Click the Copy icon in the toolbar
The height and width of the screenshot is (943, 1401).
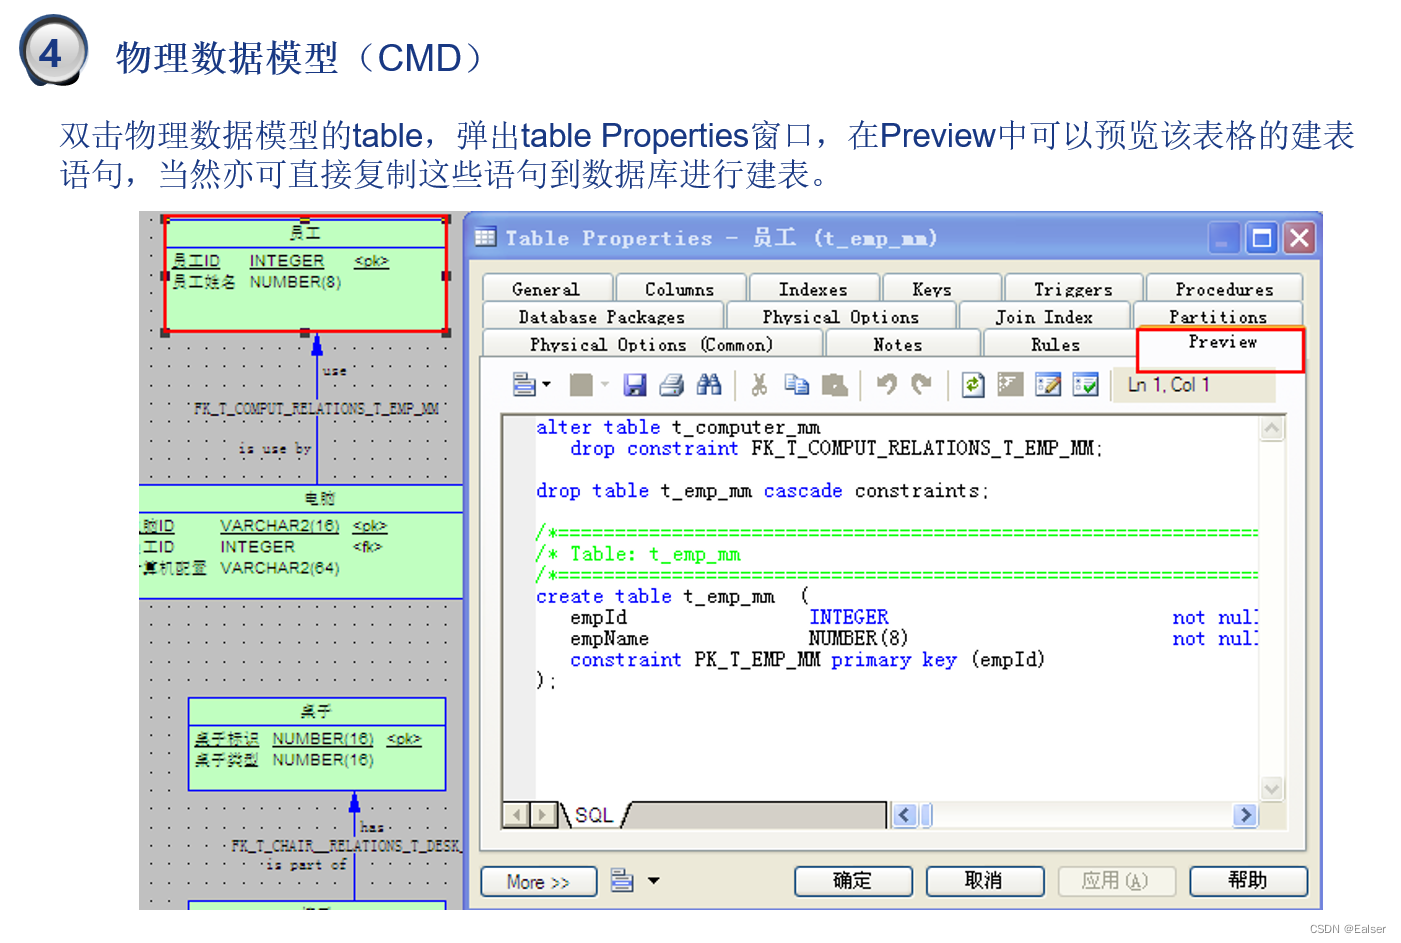click(x=797, y=385)
